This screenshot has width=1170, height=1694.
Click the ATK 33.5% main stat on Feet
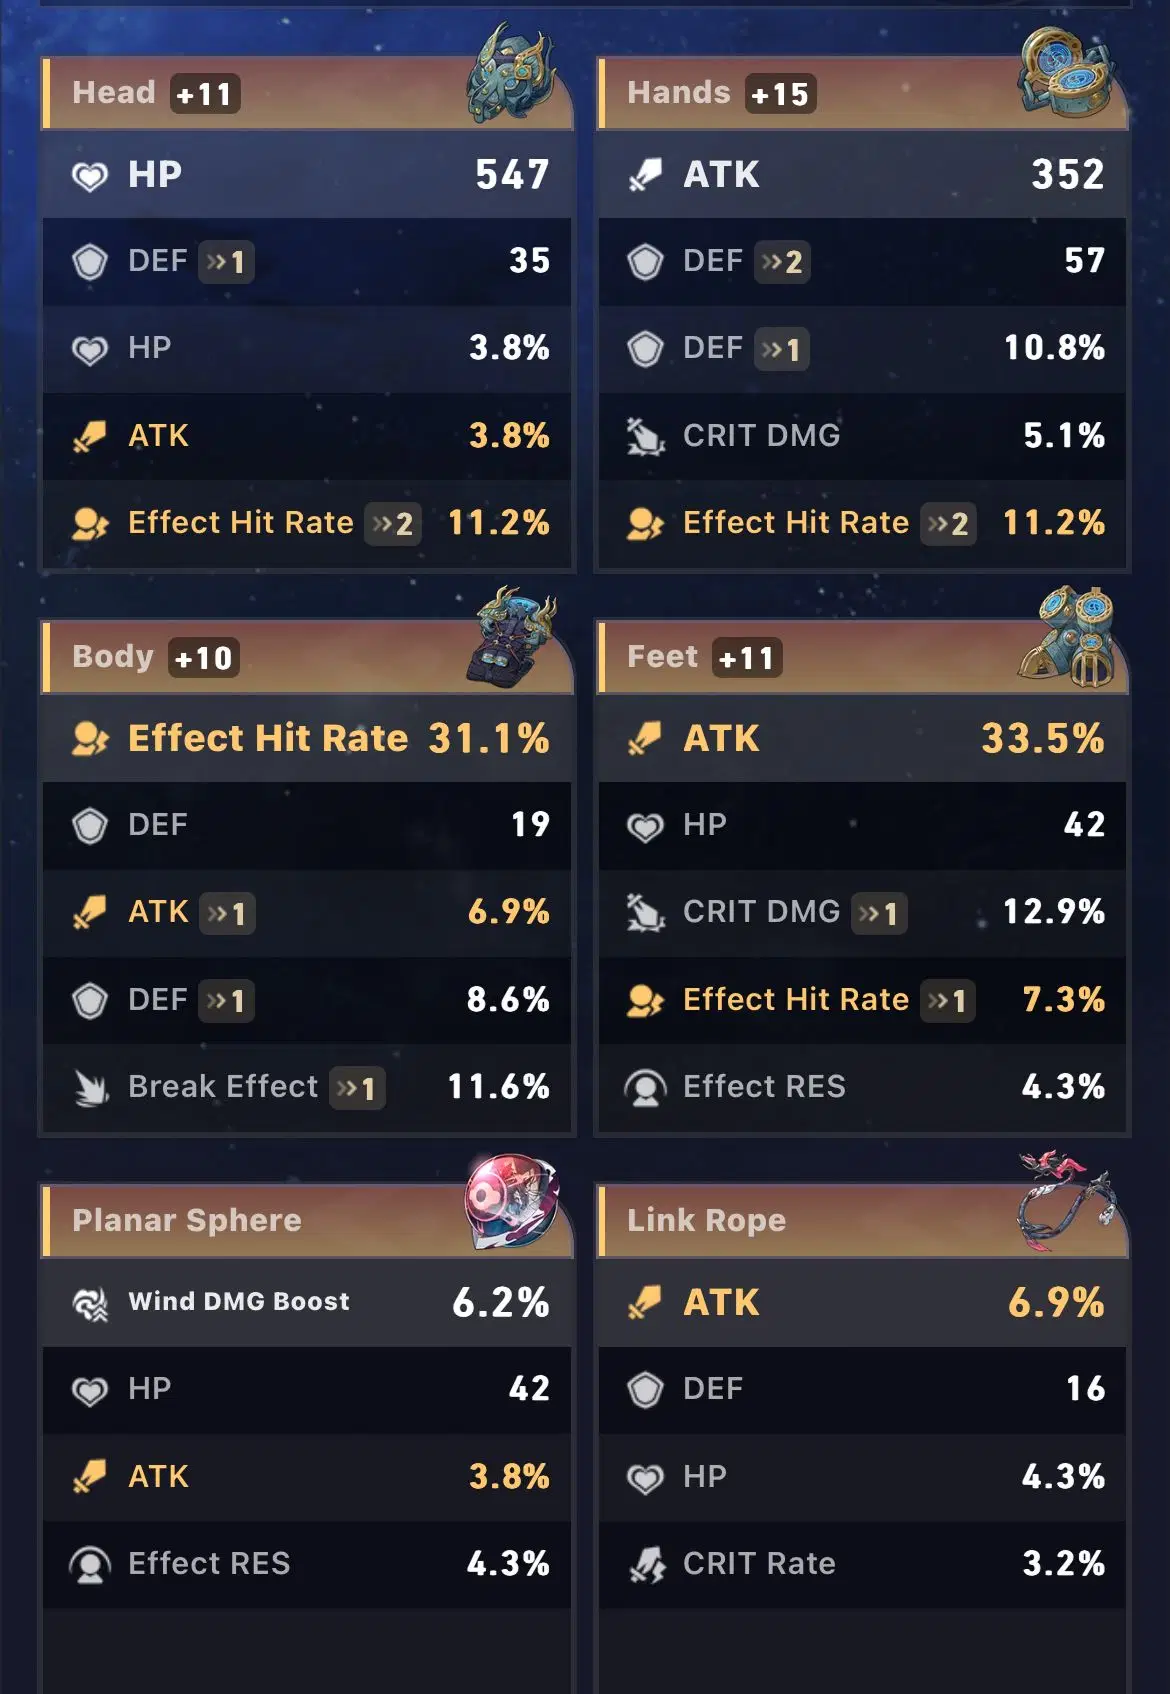click(x=860, y=738)
